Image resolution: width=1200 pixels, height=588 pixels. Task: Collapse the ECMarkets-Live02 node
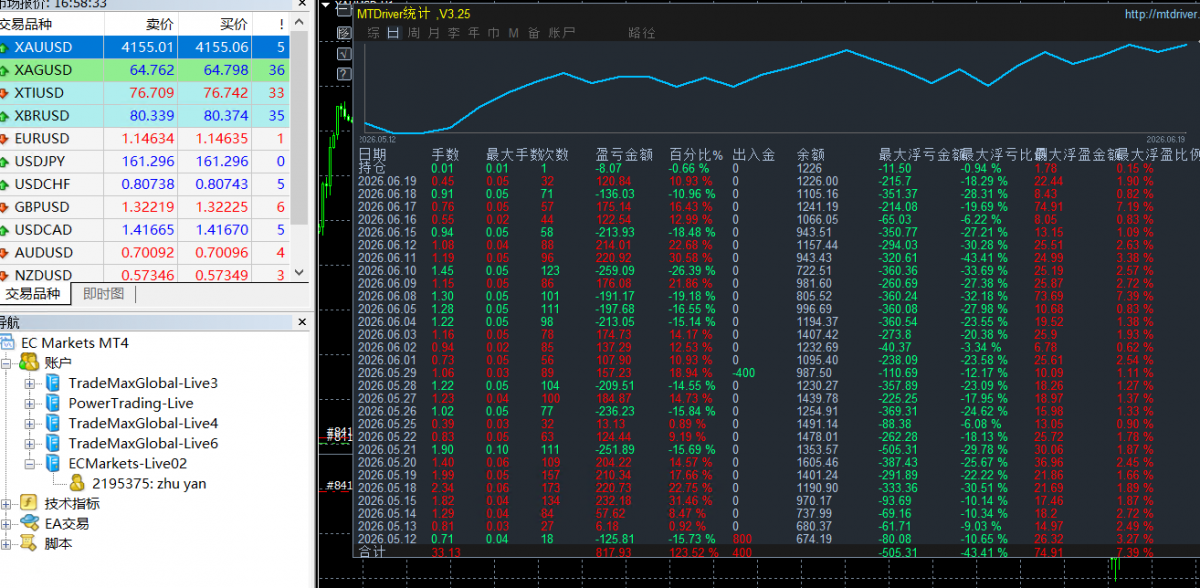coord(30,463)
